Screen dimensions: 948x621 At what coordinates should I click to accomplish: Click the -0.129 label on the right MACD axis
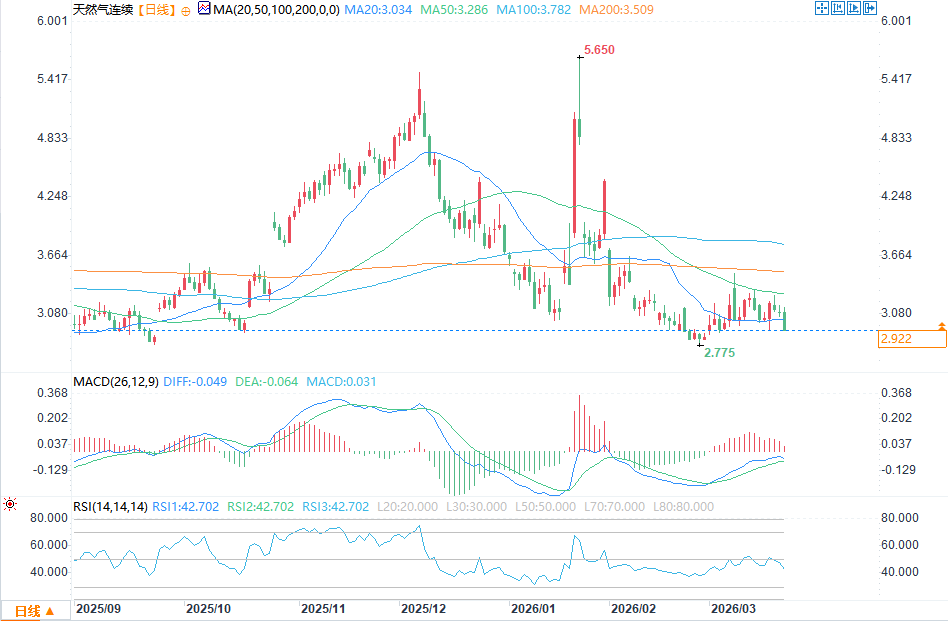coord(898,470)
